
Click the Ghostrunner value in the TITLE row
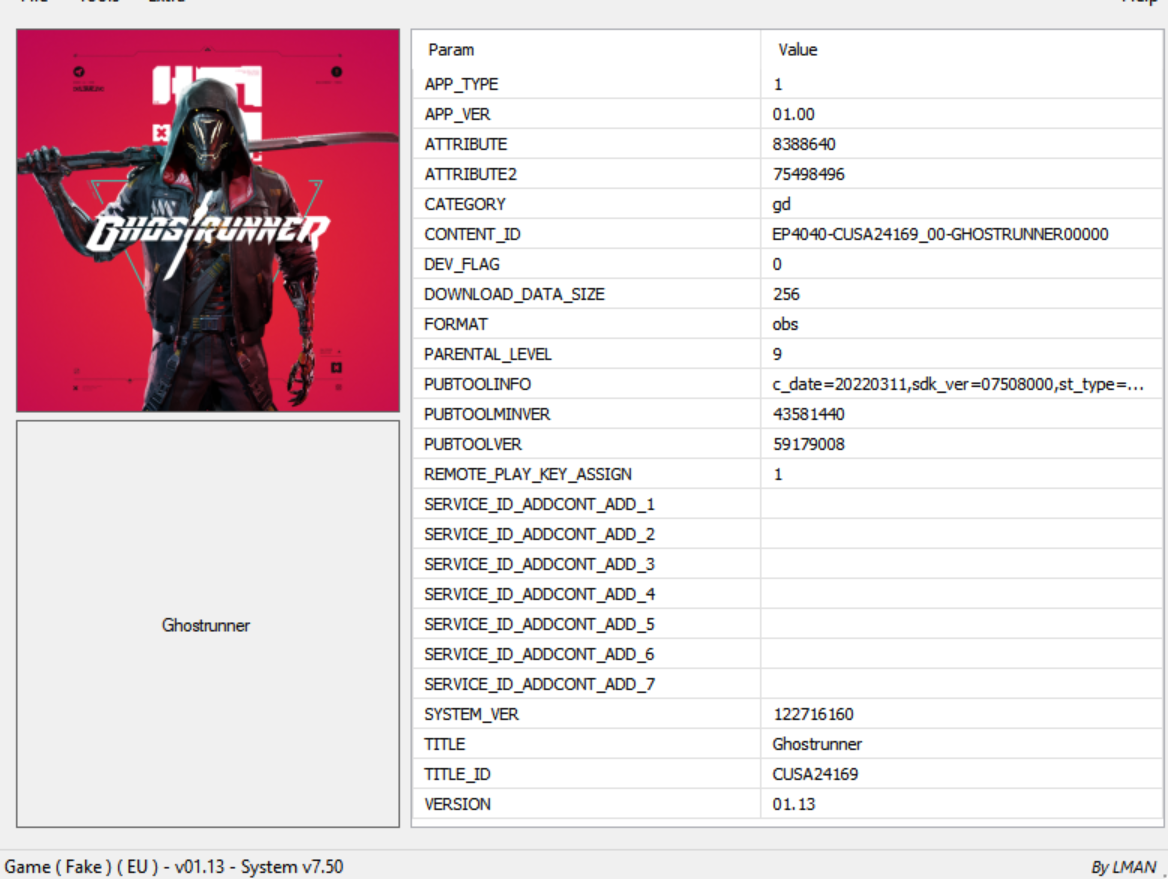[817, 744]
